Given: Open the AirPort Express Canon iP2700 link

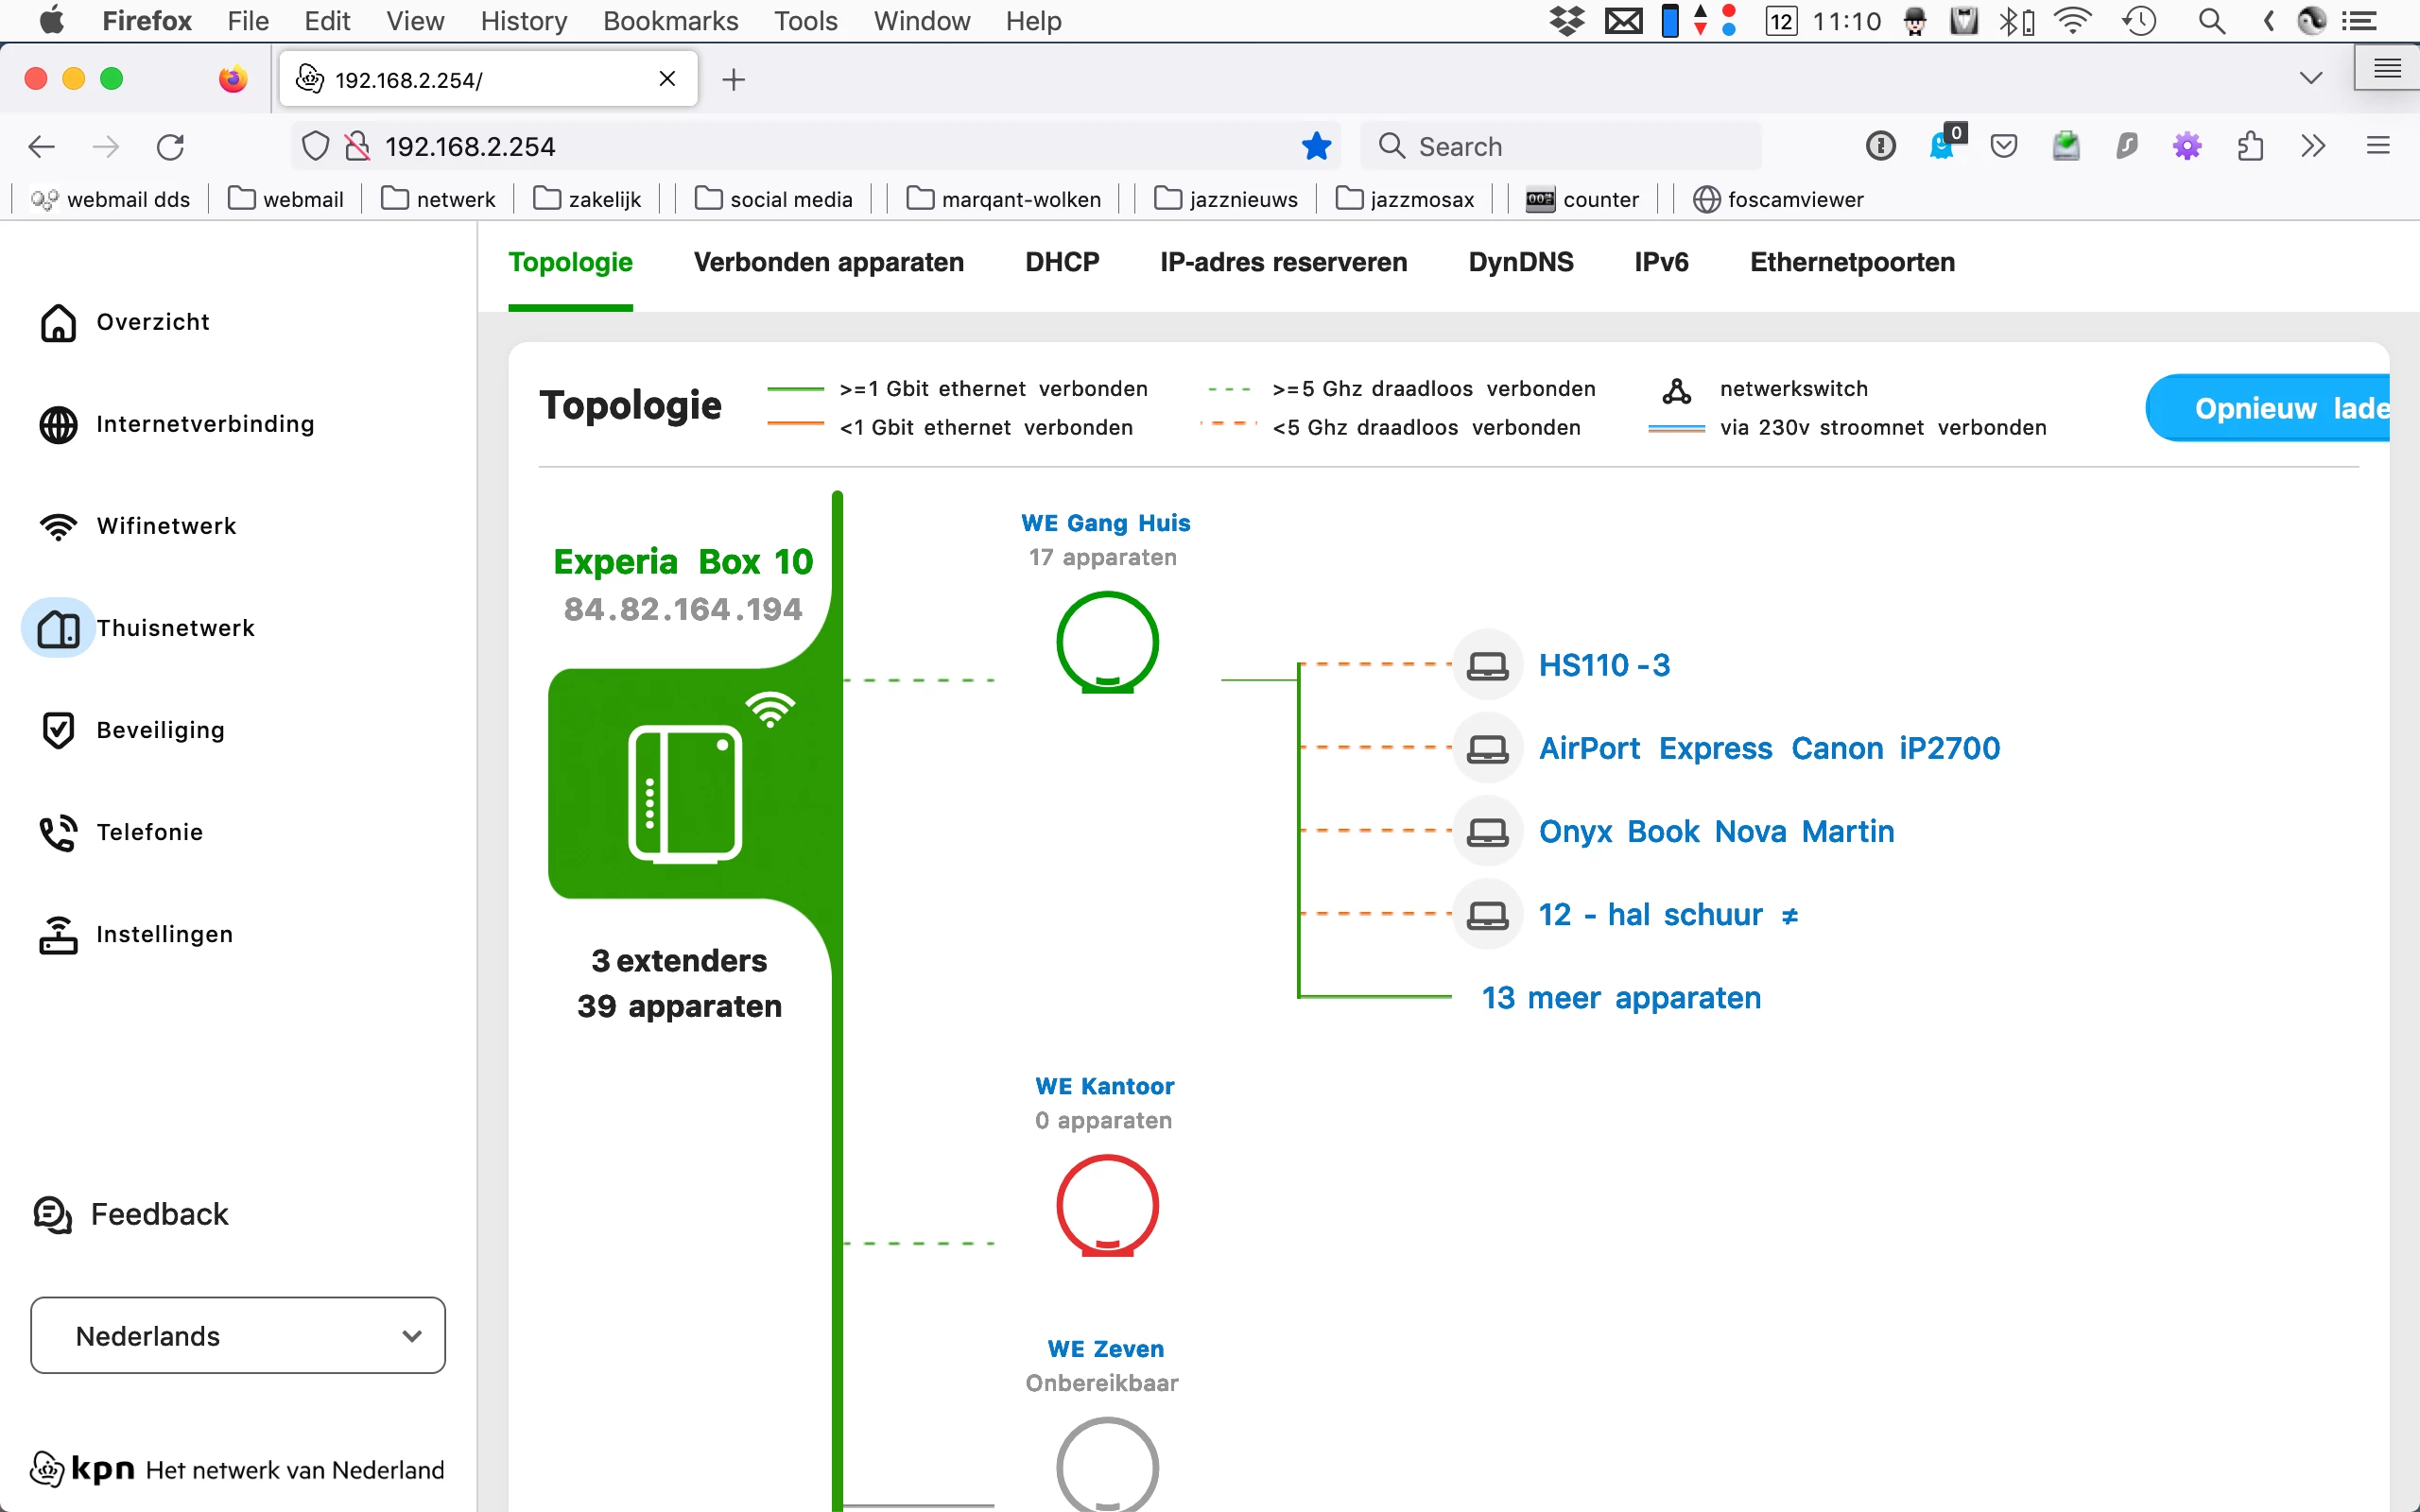Looking at the screenshot, I should (1768, 748).
